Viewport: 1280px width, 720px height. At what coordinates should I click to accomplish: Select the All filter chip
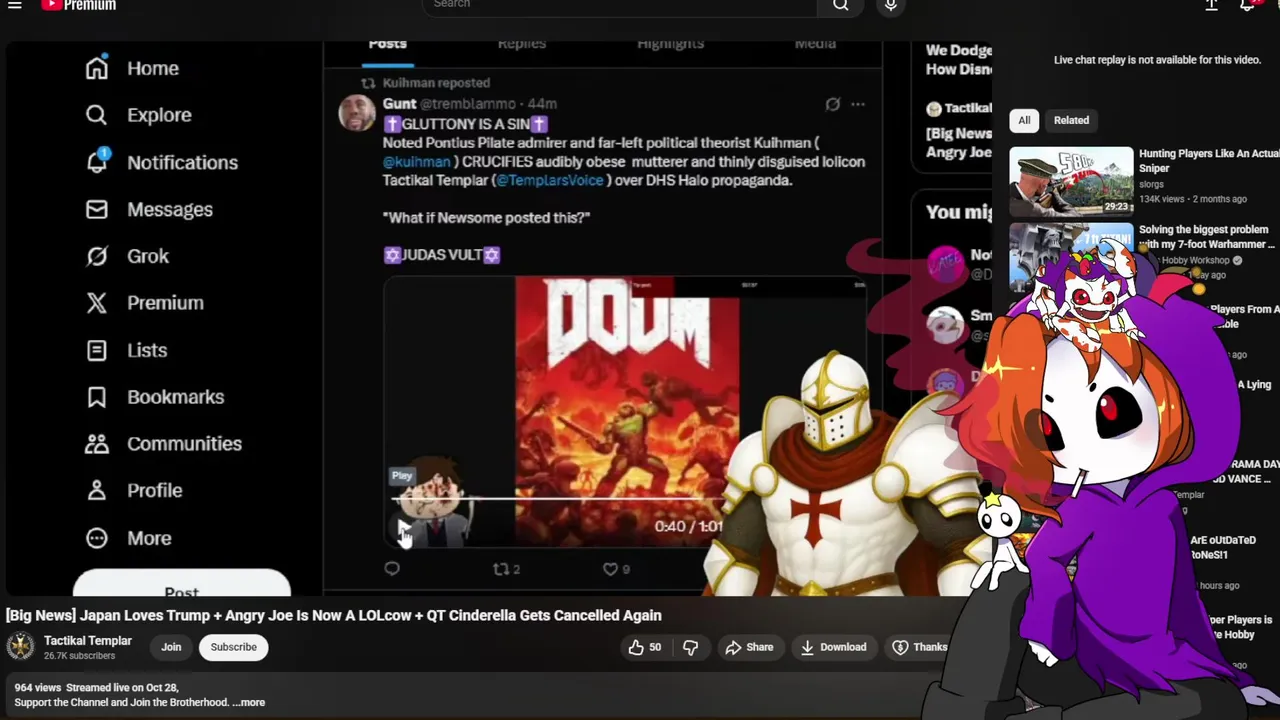tap(1024, 120)
